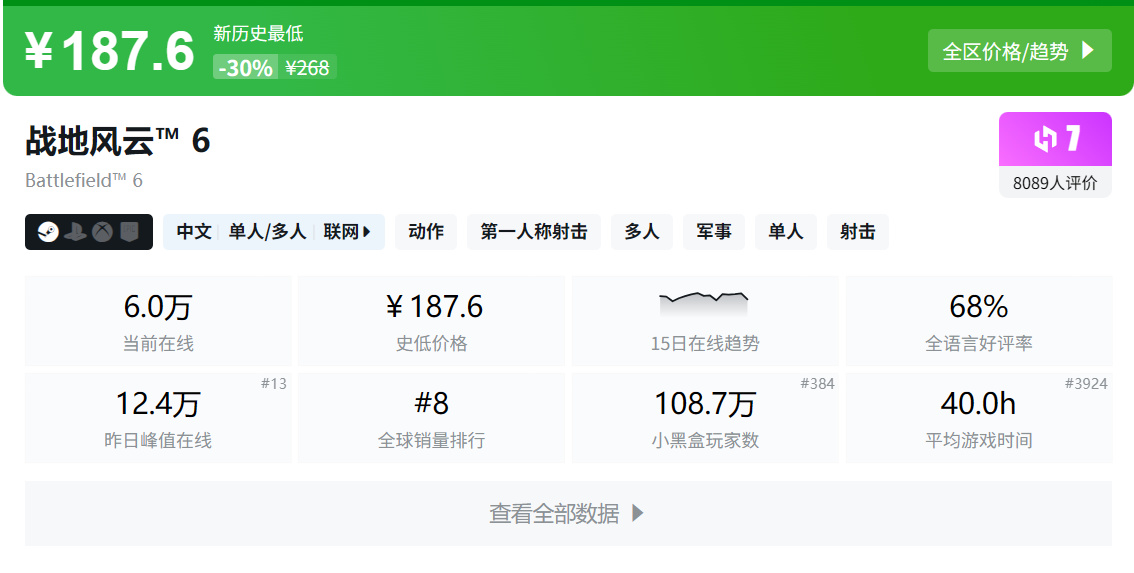The height and width of the screenshot is (573, 1134).
Task: Select the Epic Games platform icon
Action: click(x=129, y=232)
